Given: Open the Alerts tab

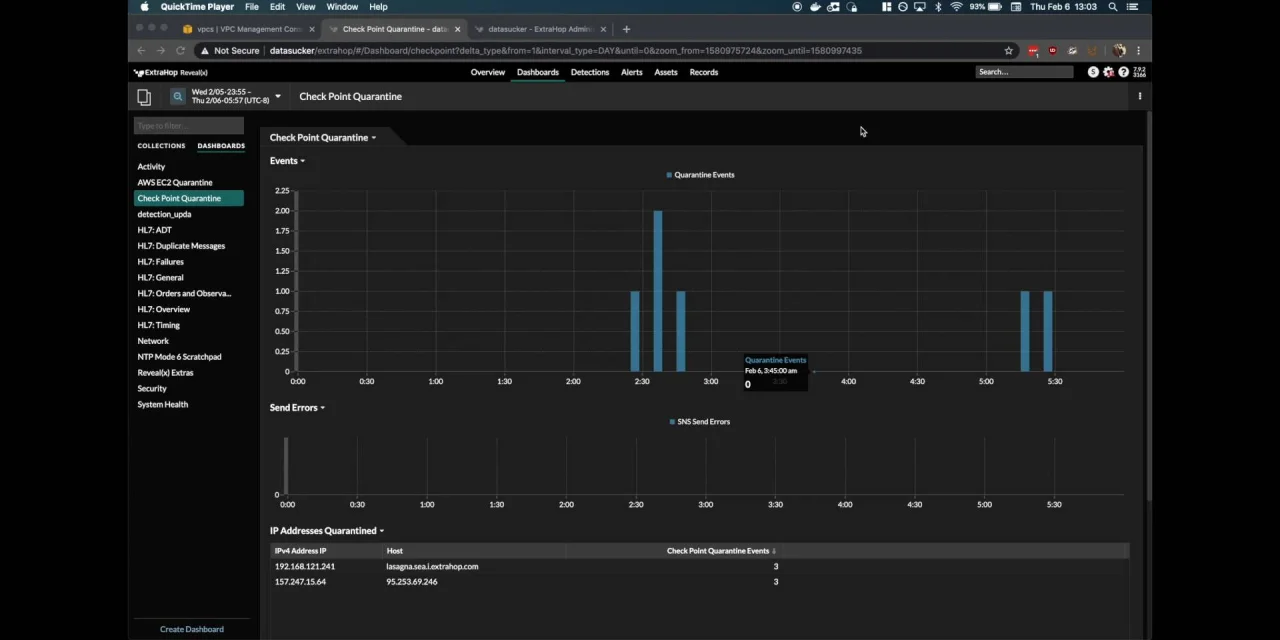Looking at the screenshot, I should point(632,72).
